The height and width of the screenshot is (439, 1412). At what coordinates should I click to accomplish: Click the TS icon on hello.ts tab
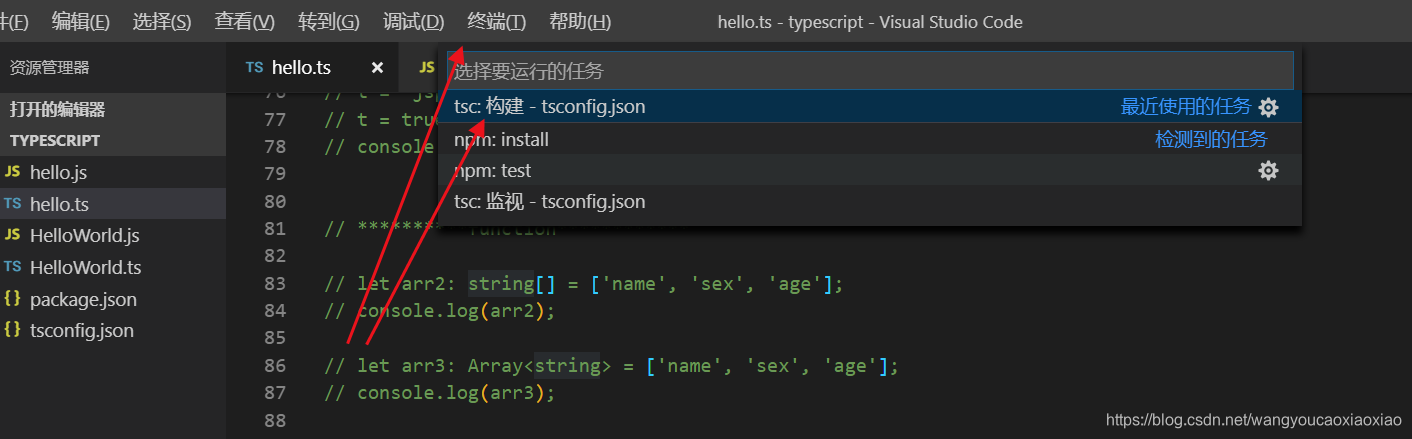pyautogui.click(x=254, y=68)
